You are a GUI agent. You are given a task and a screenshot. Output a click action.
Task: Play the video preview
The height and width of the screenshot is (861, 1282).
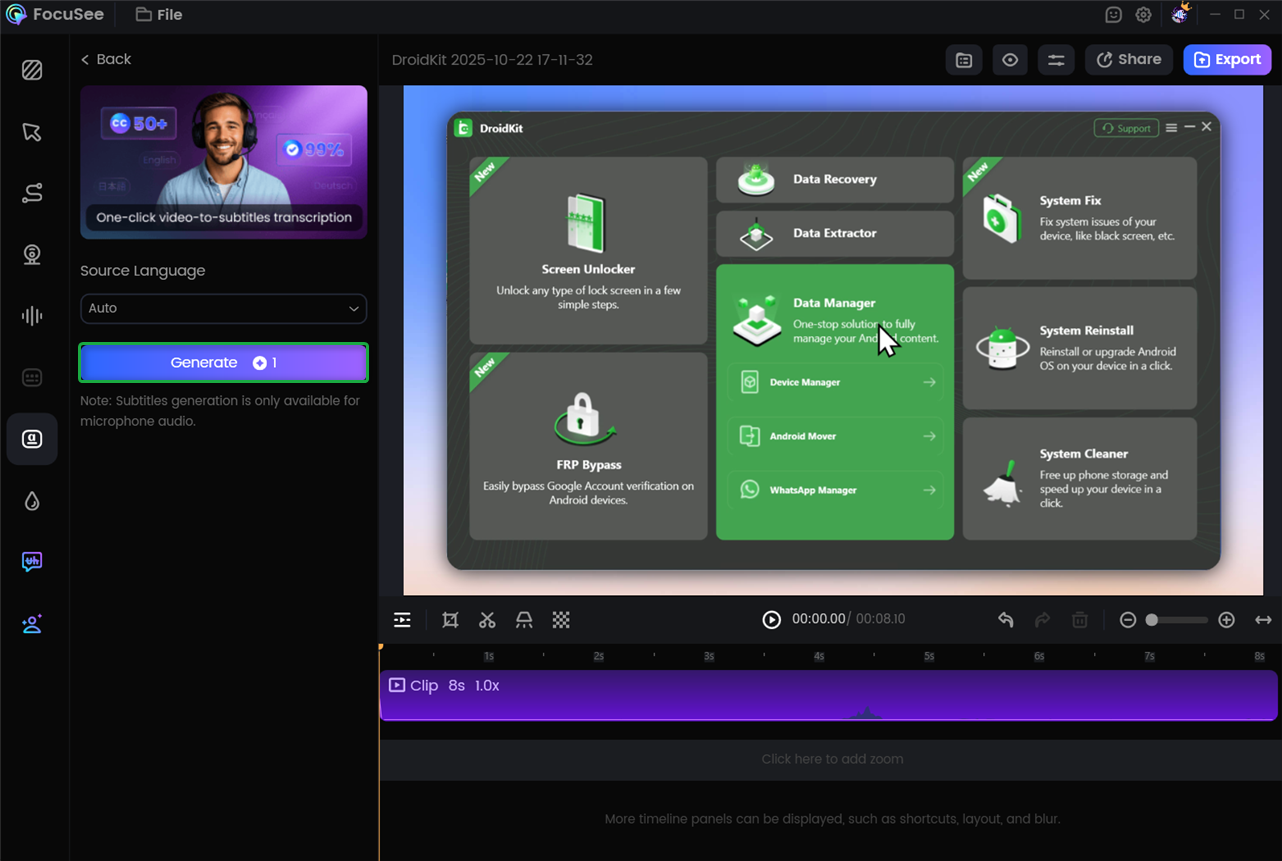[771, 620]
